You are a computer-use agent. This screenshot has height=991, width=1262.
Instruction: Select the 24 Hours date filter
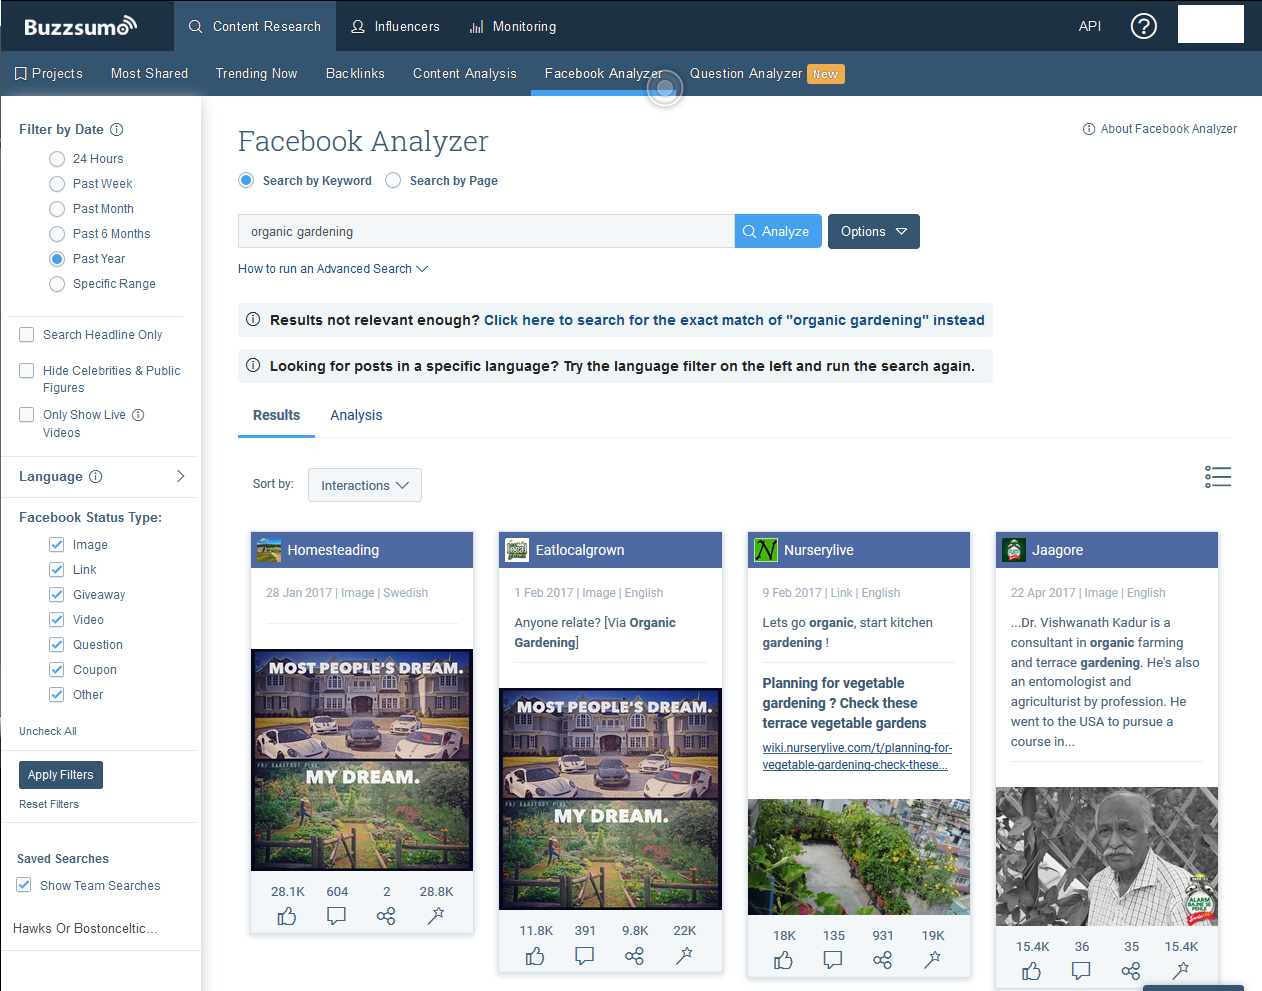click(x=57, y=159)
